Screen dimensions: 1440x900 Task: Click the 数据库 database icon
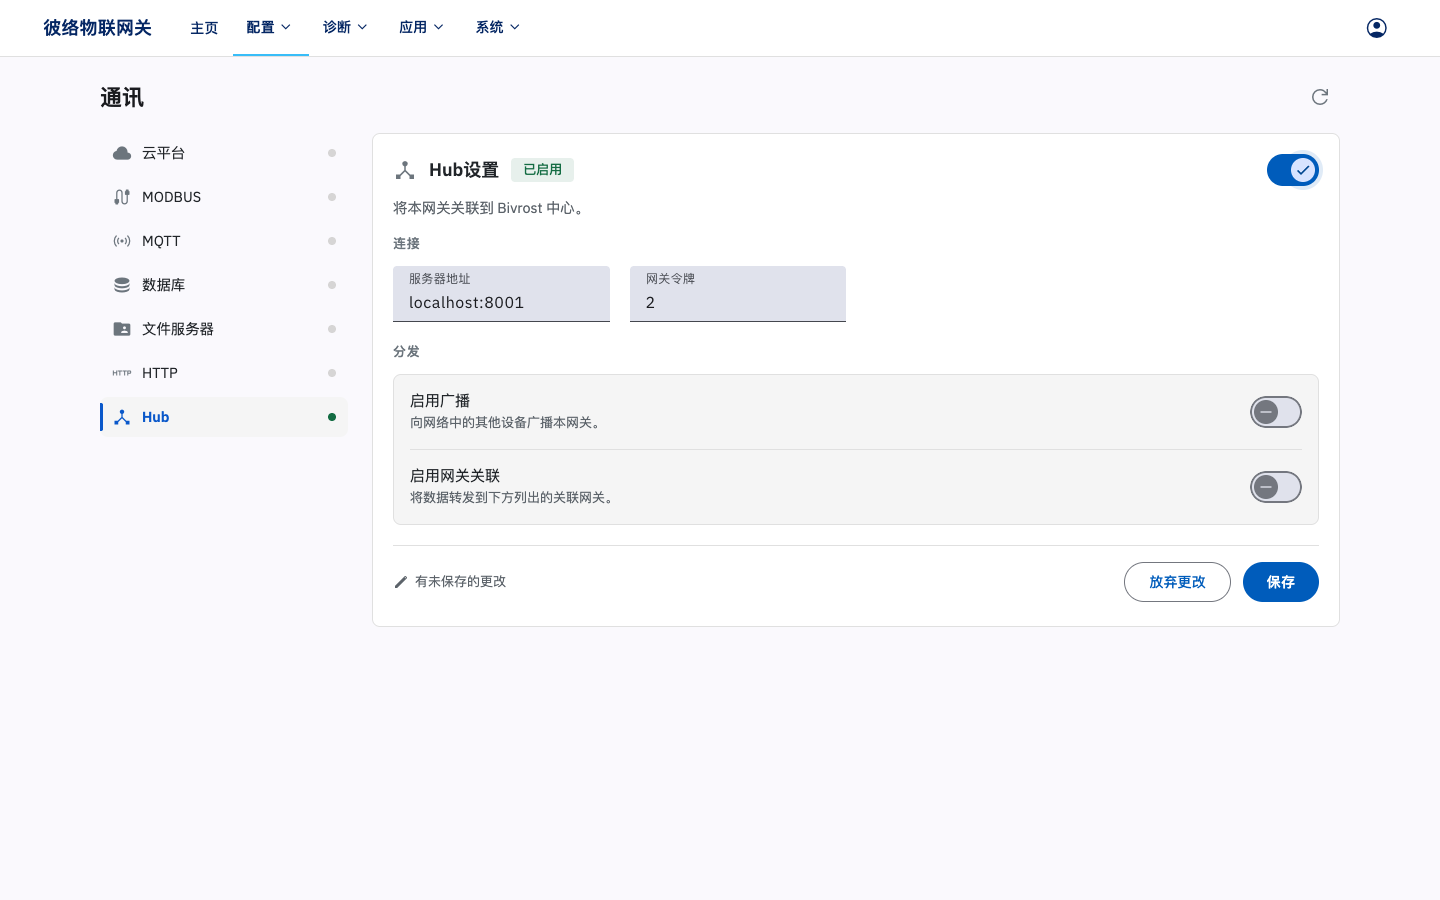click(x=122, y=285)
